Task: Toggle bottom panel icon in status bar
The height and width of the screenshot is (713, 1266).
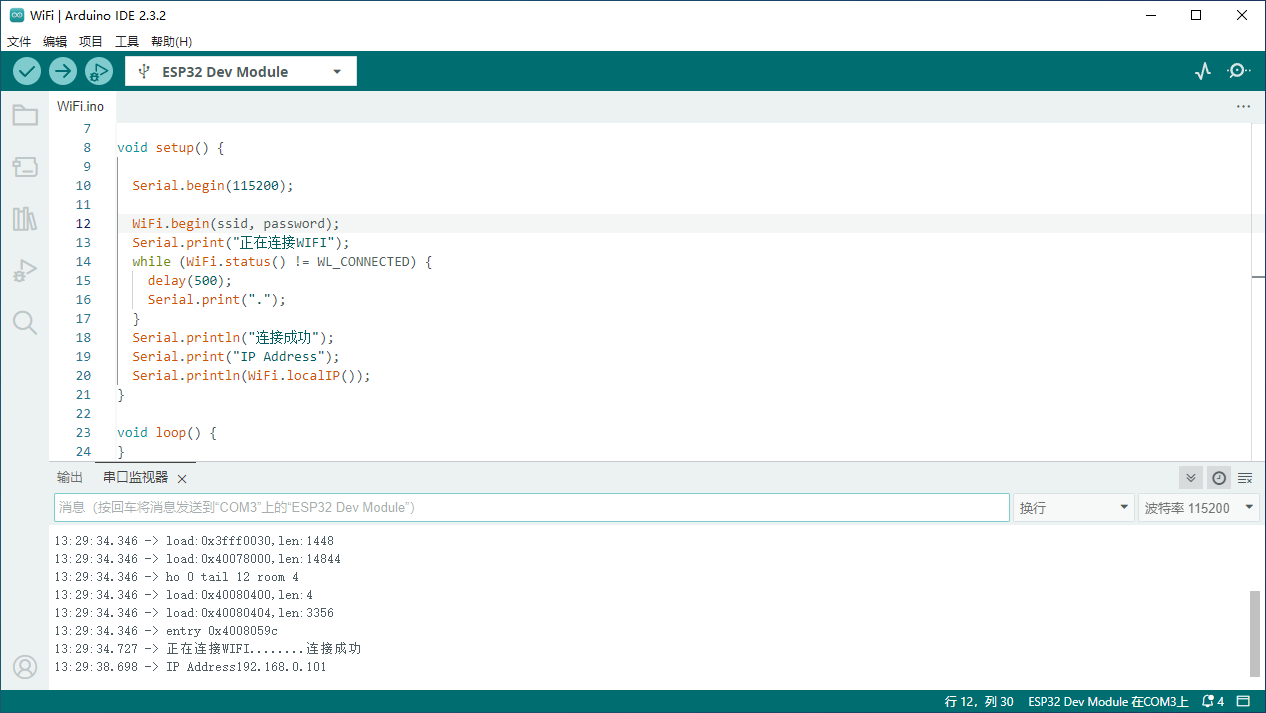Action: (x=1244, y=701)
